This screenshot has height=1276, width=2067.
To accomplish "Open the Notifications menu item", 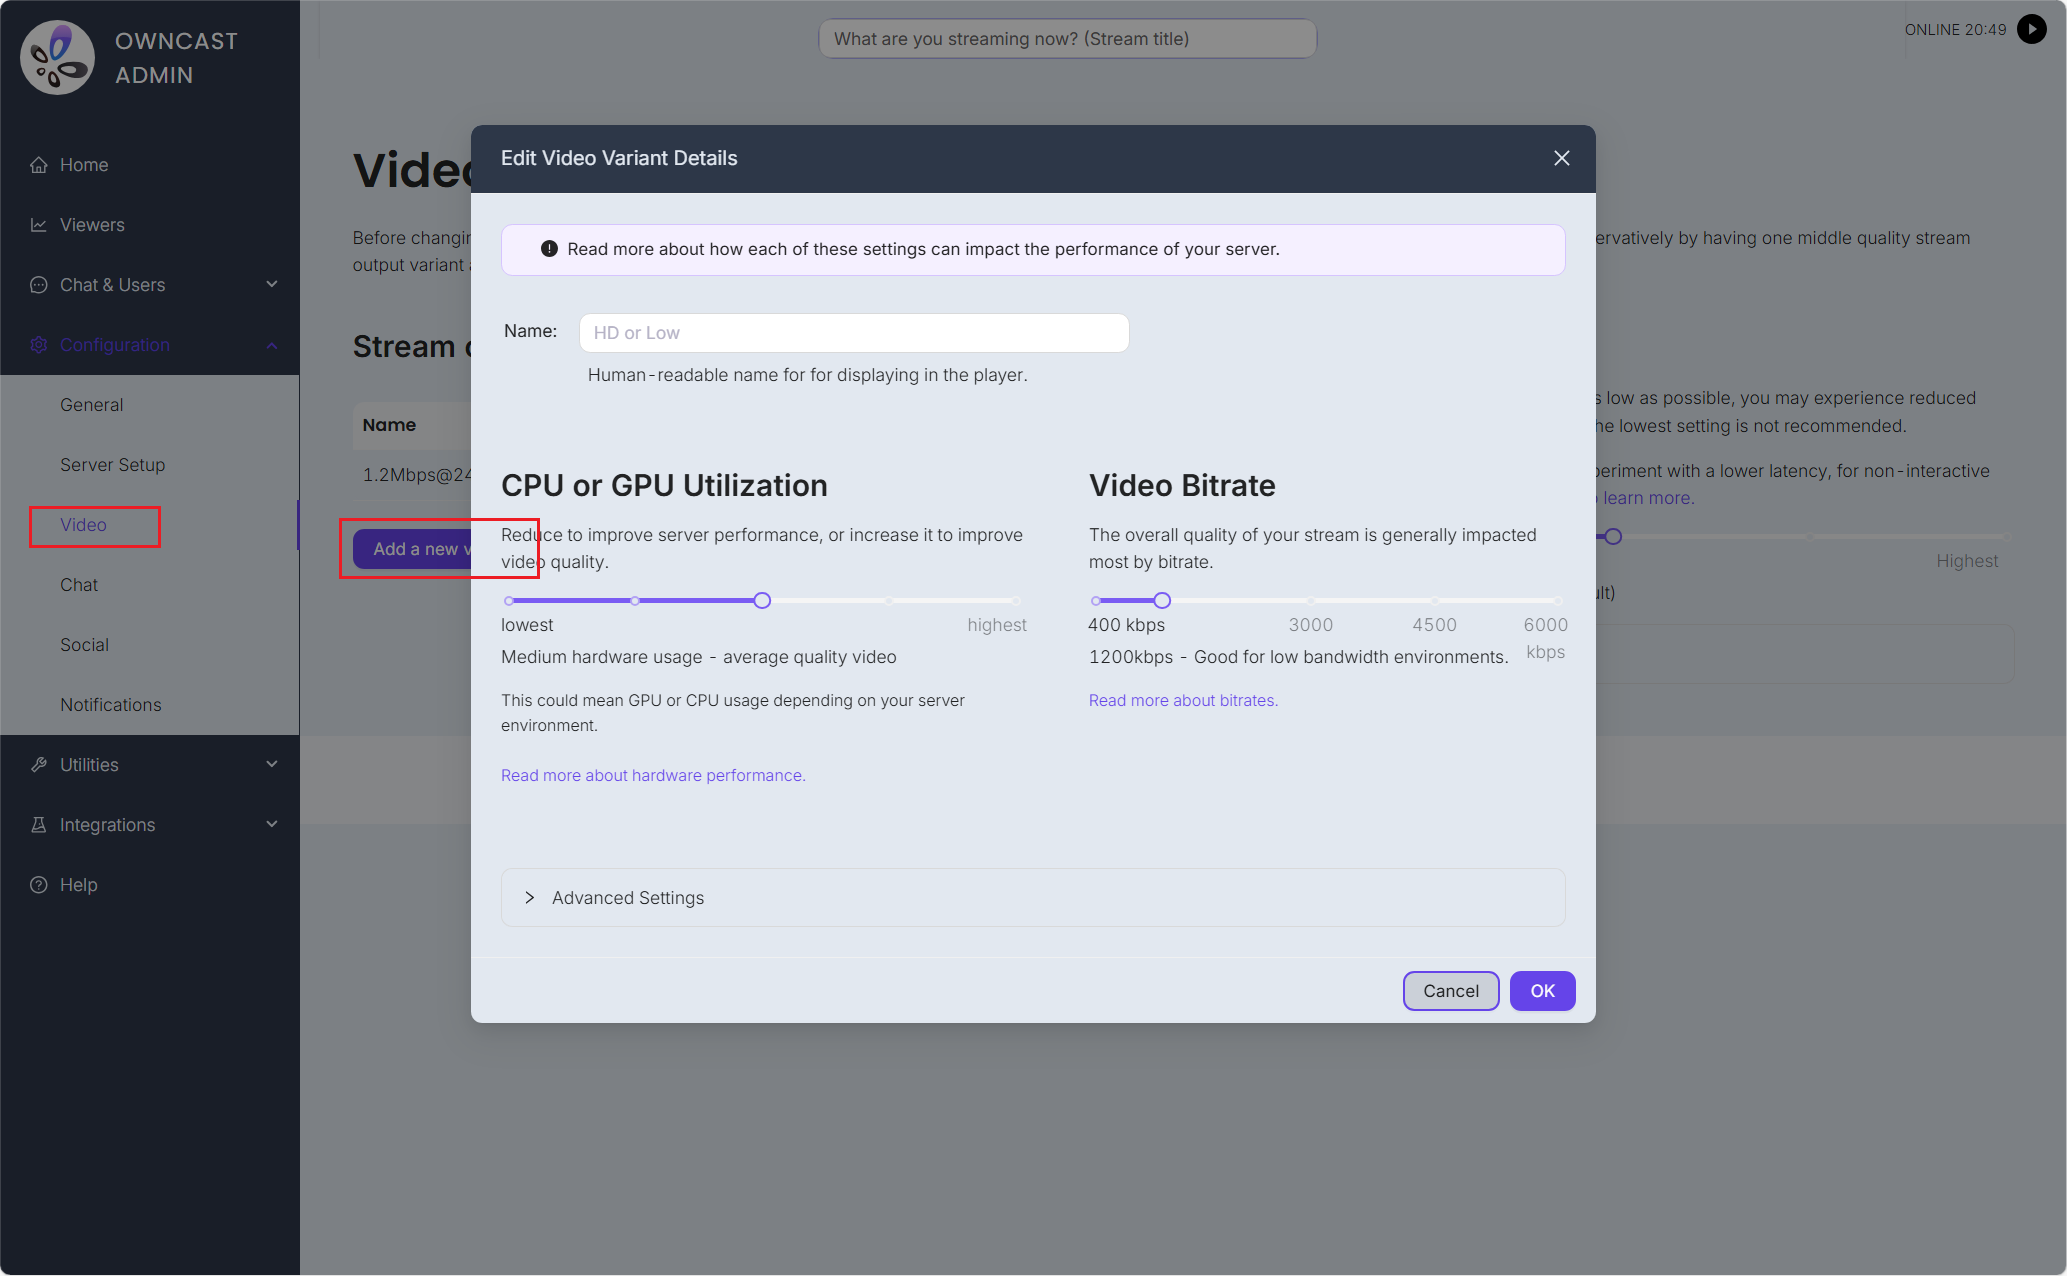I will 110,705.
